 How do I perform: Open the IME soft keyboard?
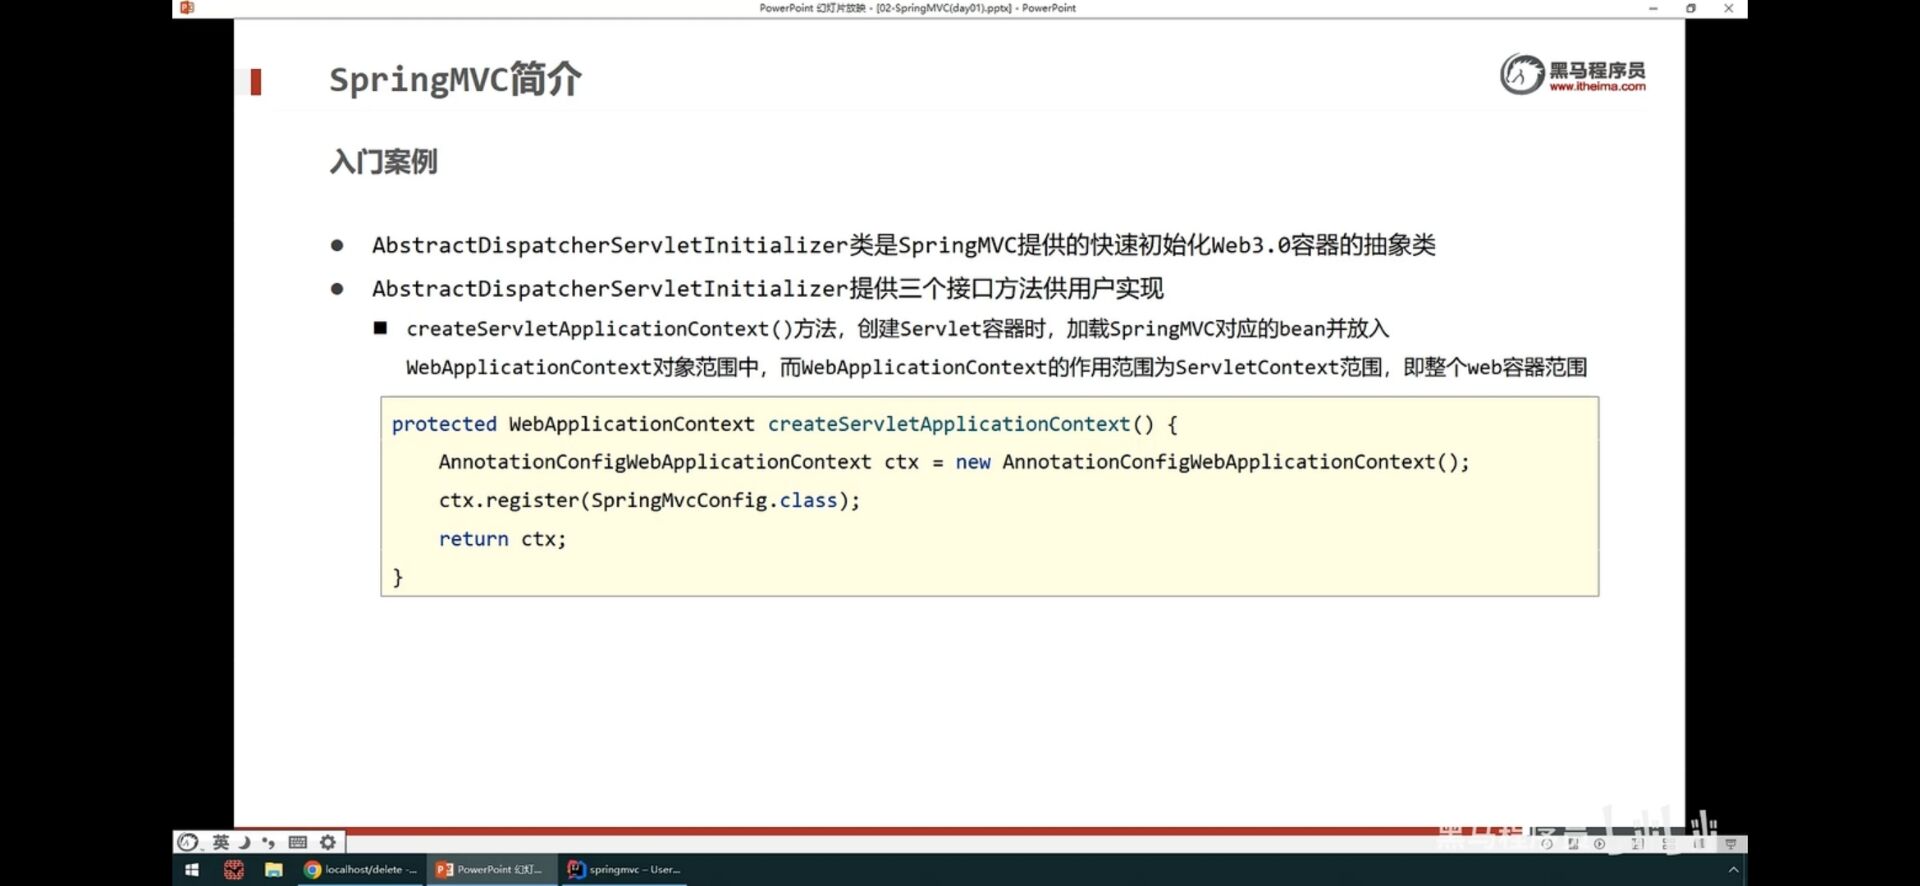[297, 842]
